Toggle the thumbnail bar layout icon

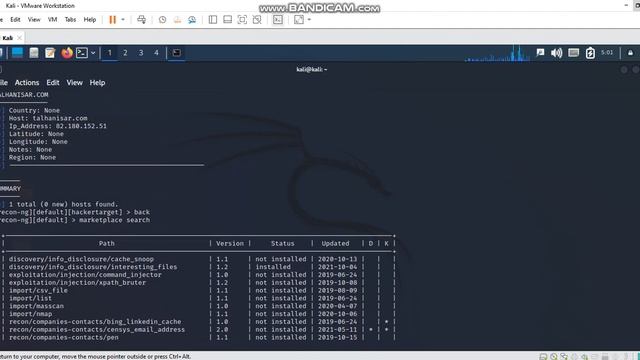227,20
